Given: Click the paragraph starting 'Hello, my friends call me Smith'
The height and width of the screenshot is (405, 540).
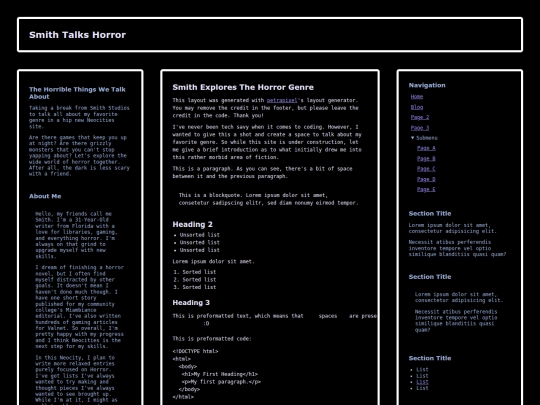Looking at the screenshot, I should point(76,235).
